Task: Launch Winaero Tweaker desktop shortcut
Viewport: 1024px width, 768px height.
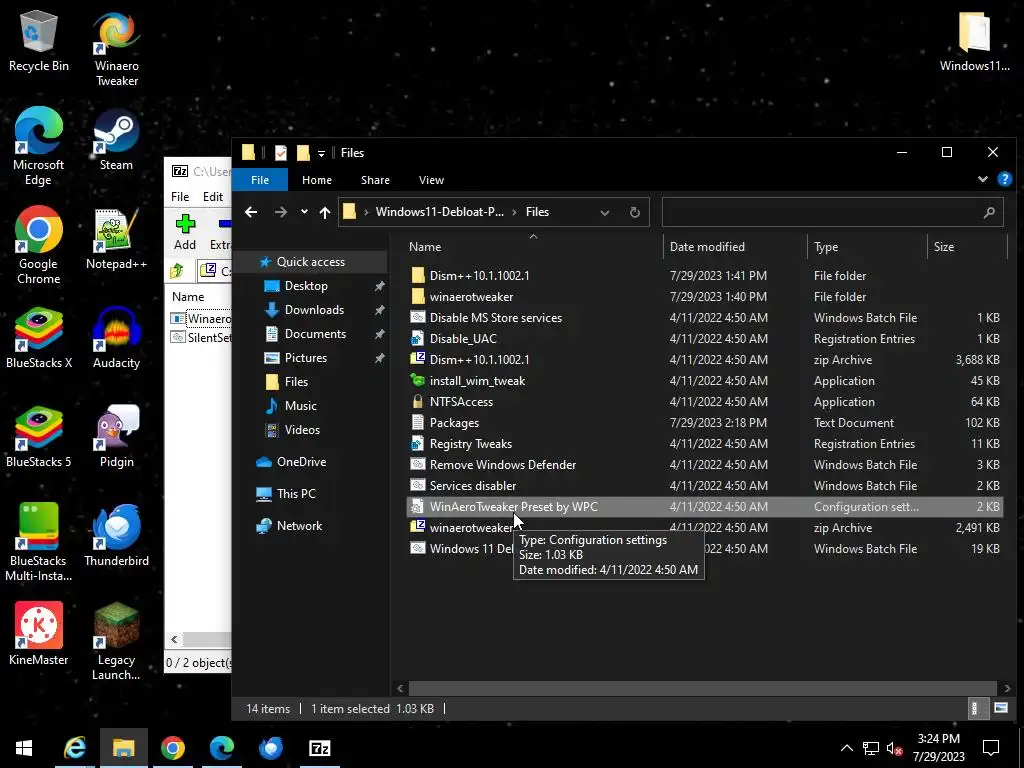Action: 116,49
